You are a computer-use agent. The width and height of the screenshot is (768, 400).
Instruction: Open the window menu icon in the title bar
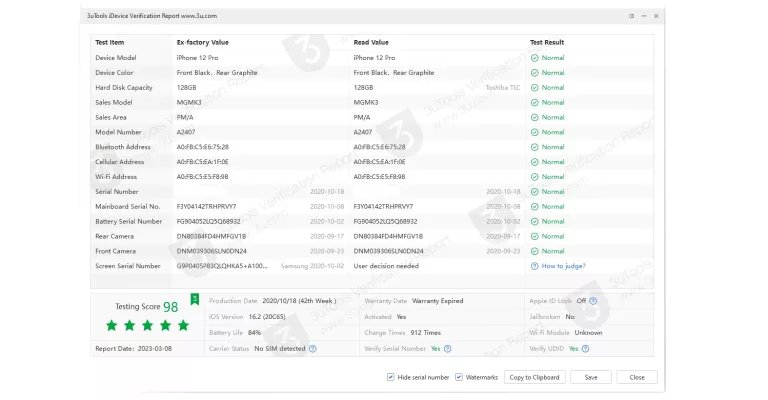[x=631, y=16]
